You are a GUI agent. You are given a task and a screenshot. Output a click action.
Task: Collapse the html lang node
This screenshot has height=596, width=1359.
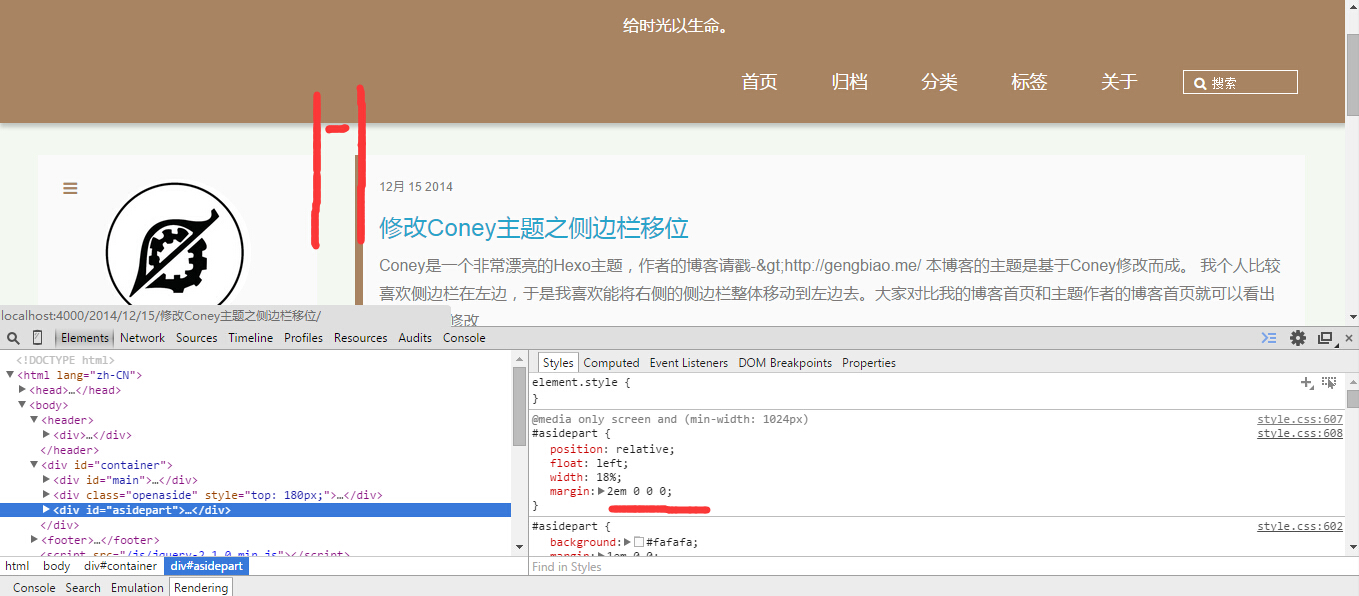tap(10, 375)
